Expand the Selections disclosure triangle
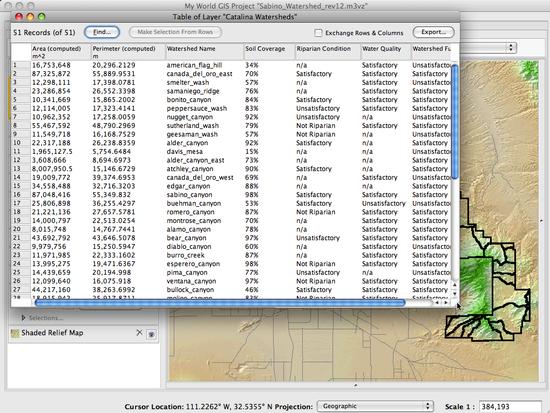The image size is (550, 413). [x=23, y=318]
